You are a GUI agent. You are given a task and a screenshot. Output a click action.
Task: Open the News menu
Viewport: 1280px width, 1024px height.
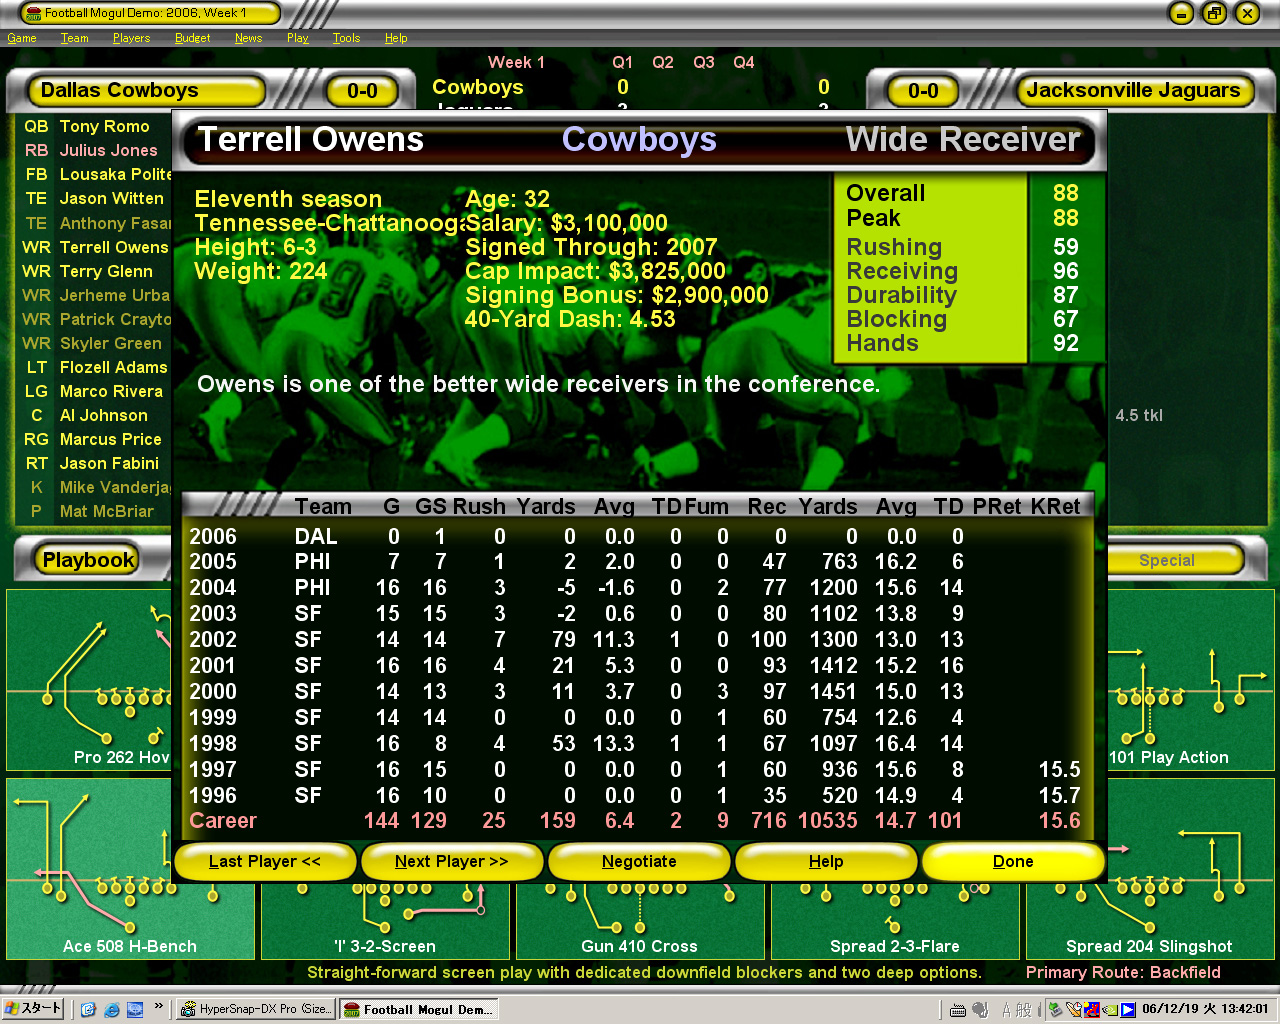[248, 38]
